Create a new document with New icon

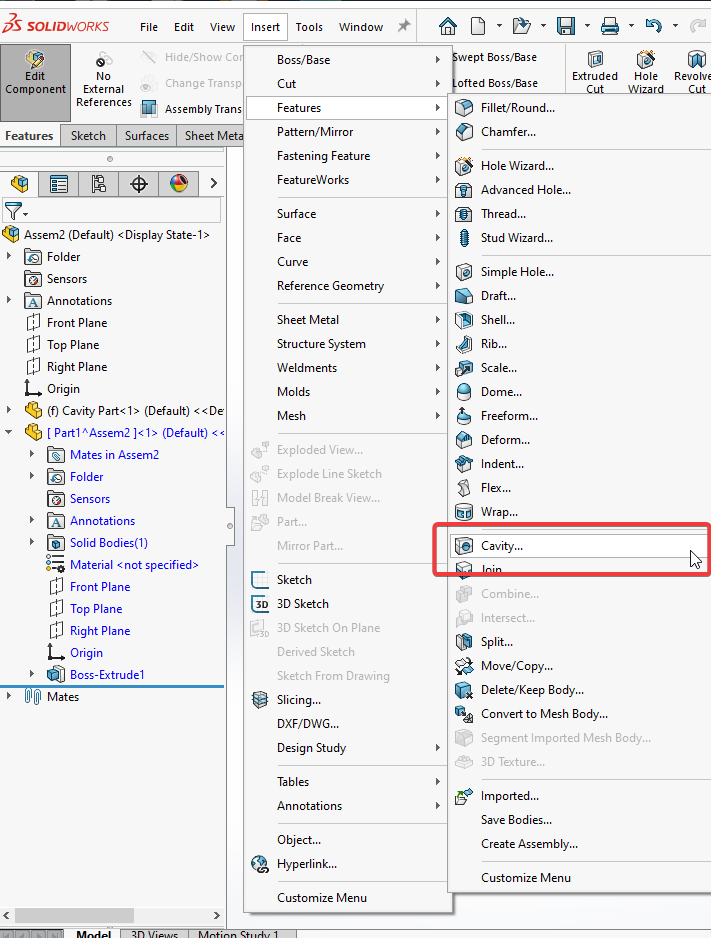click(x=478, y=26)
